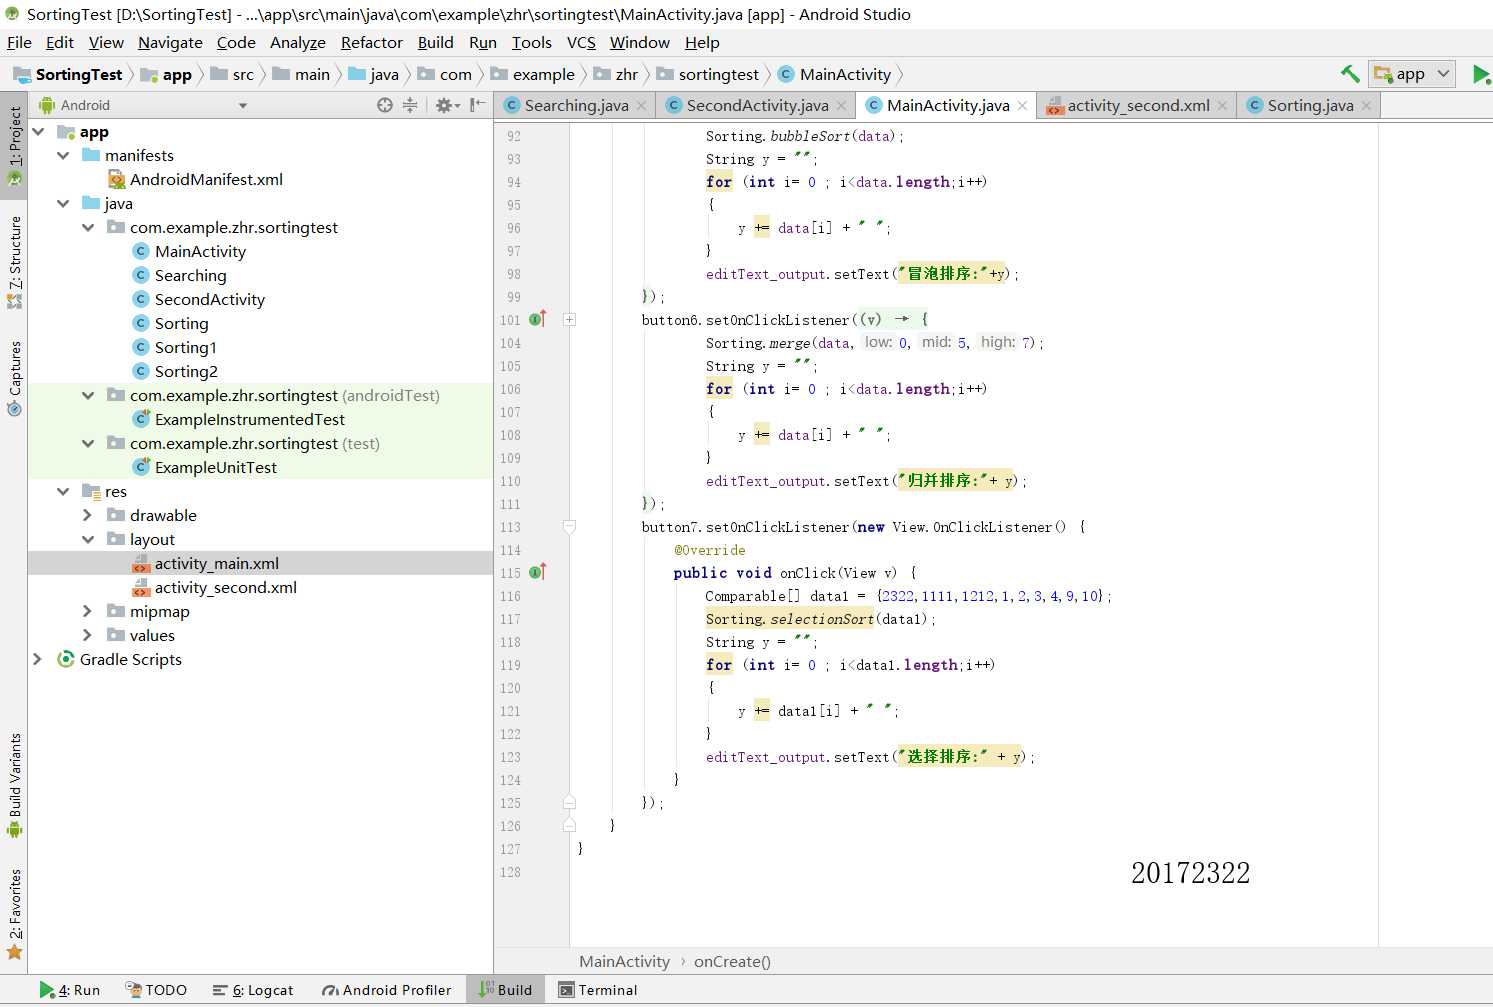
Task: Select ExampleInstrumentedTest file
Action: [239, 420]
